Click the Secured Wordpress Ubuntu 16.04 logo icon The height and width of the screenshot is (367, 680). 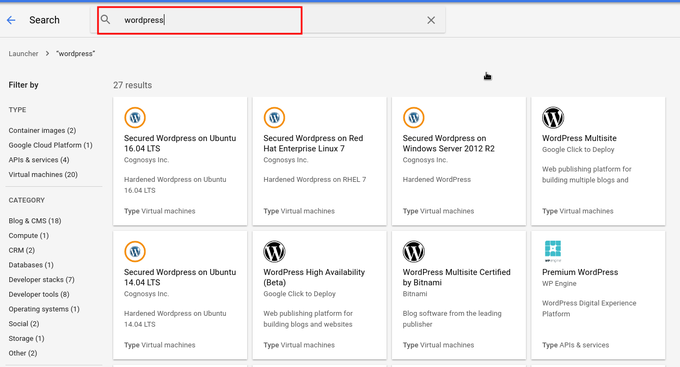(135, 118)
